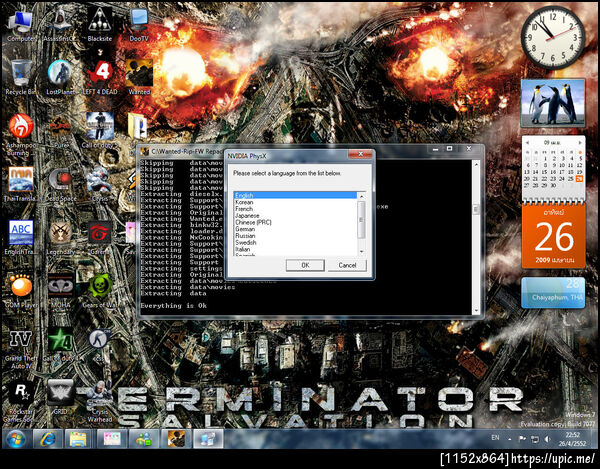The image size is (600, 469).
Task: Open the Windows Start menu orb
Action: point(16,439)
